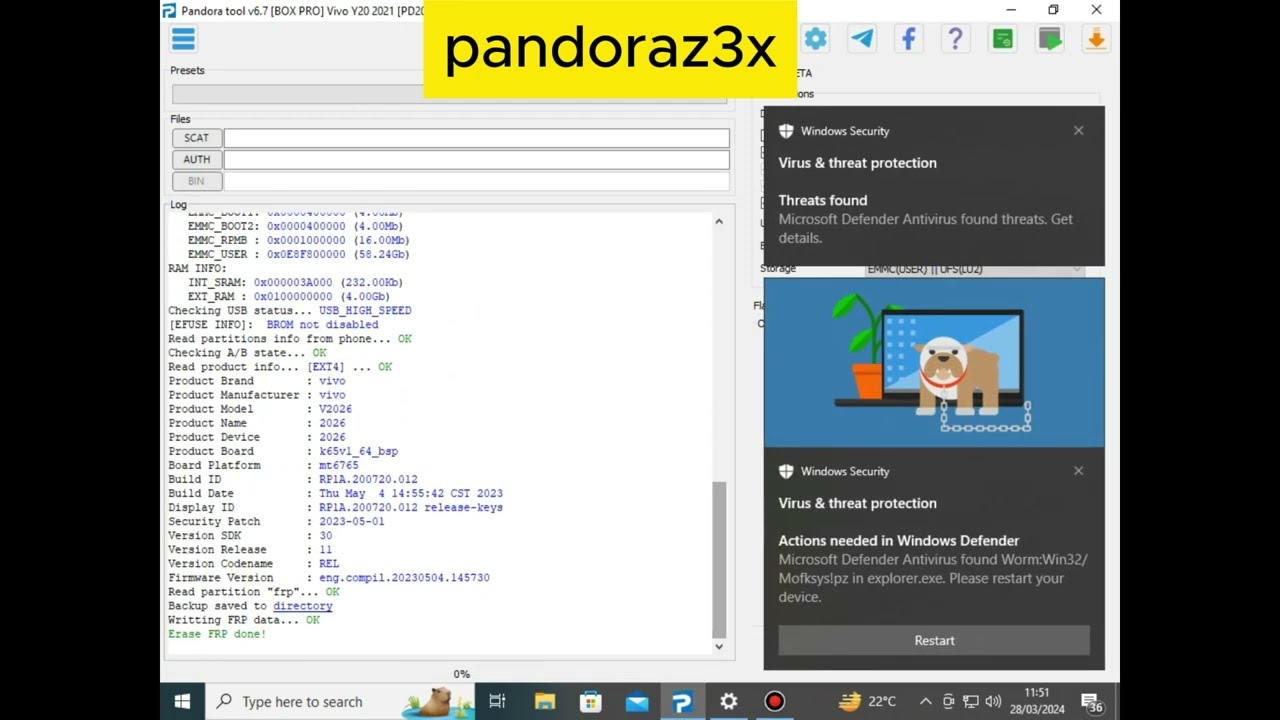The width and height of the screenshot is (1280, 720).
Task: Open the clock showing 11:51
Action: 1037,701
